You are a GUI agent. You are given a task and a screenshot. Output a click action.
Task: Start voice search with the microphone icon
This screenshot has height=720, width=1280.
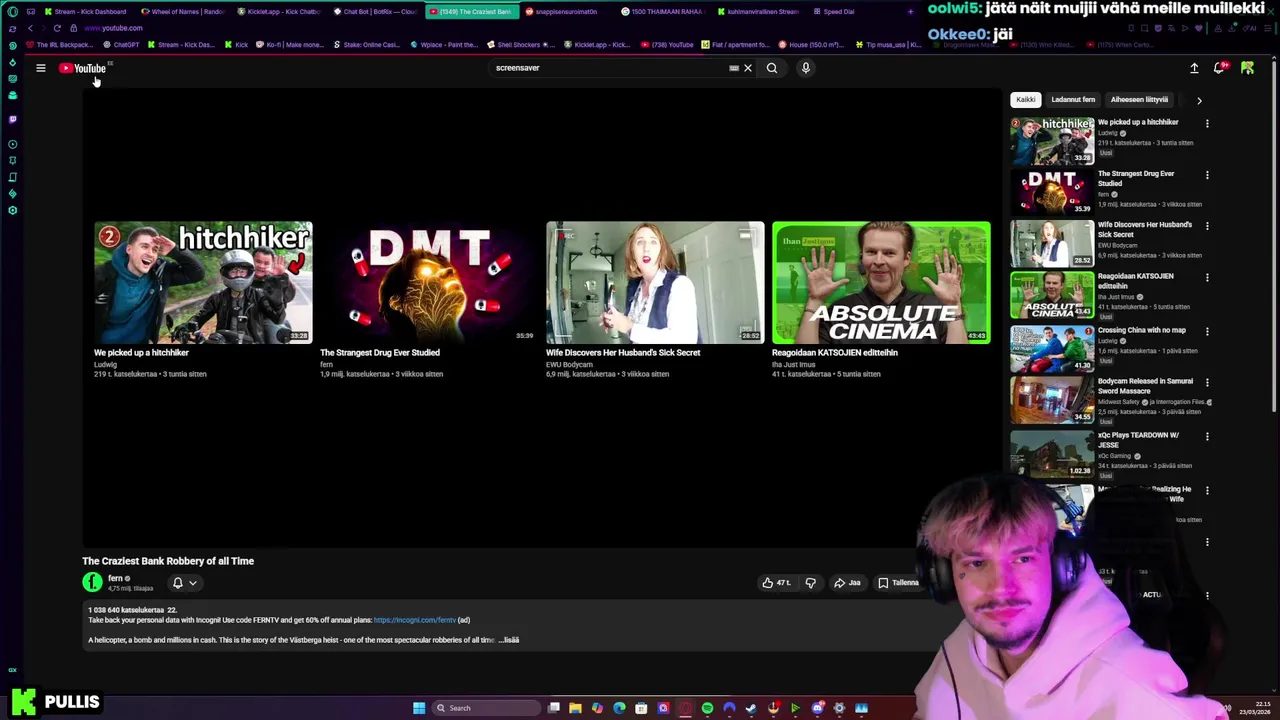click(x=806, y=68)
